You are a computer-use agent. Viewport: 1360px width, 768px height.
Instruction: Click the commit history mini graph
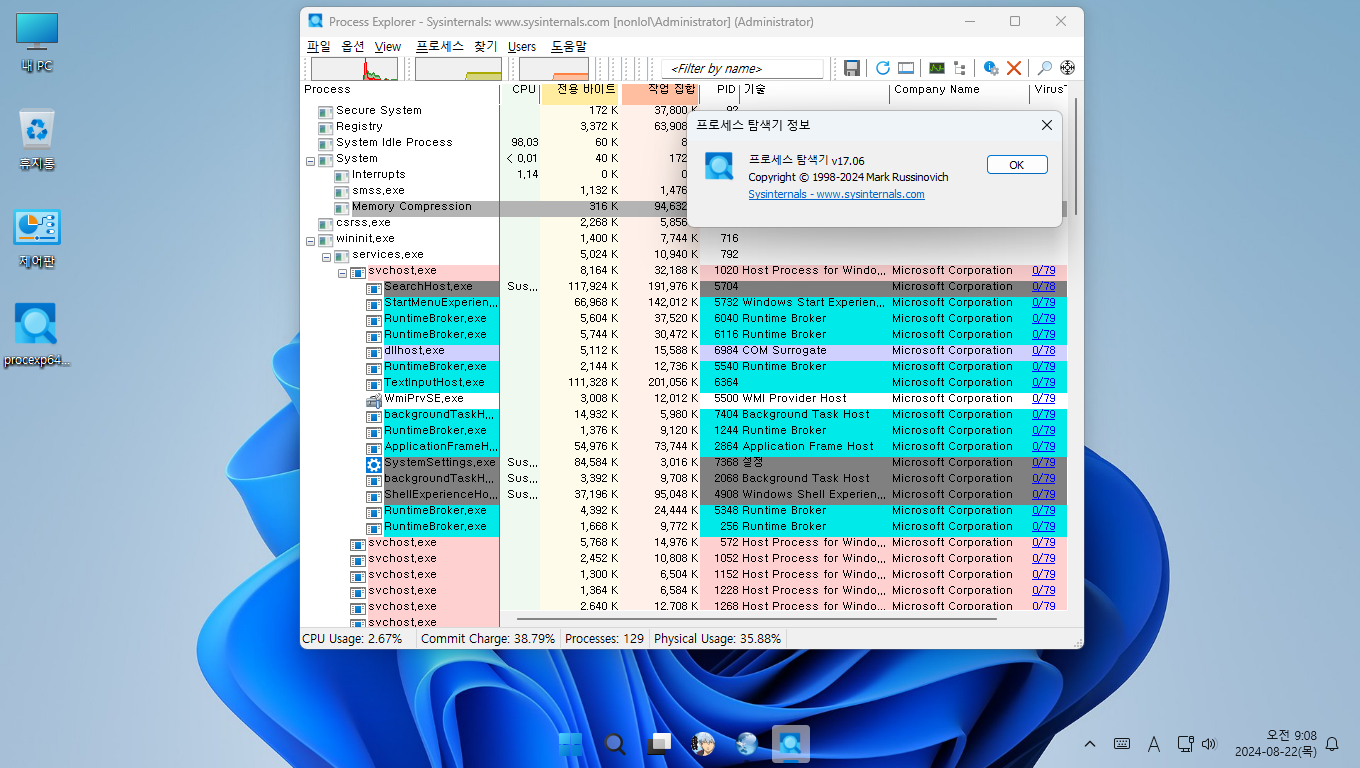(458, 69)
